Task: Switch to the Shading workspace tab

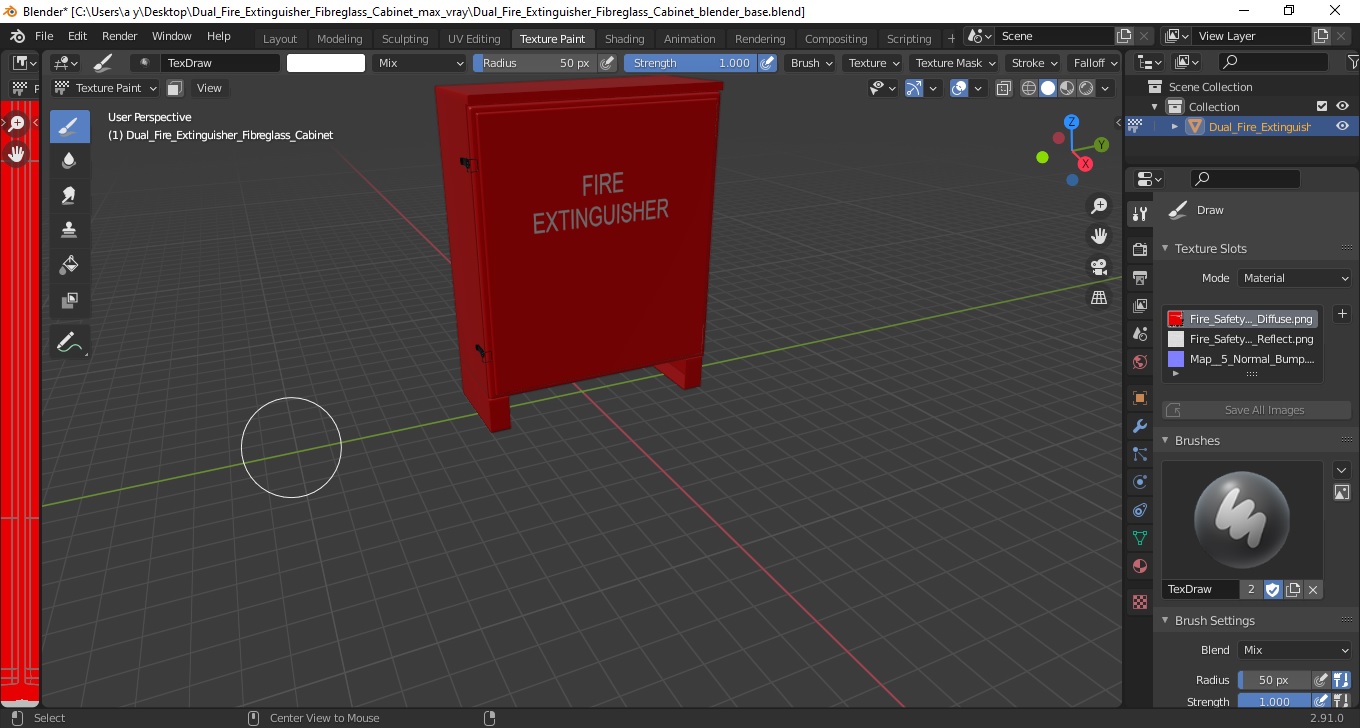Action: pyautogui.click(x=624, y=39)
